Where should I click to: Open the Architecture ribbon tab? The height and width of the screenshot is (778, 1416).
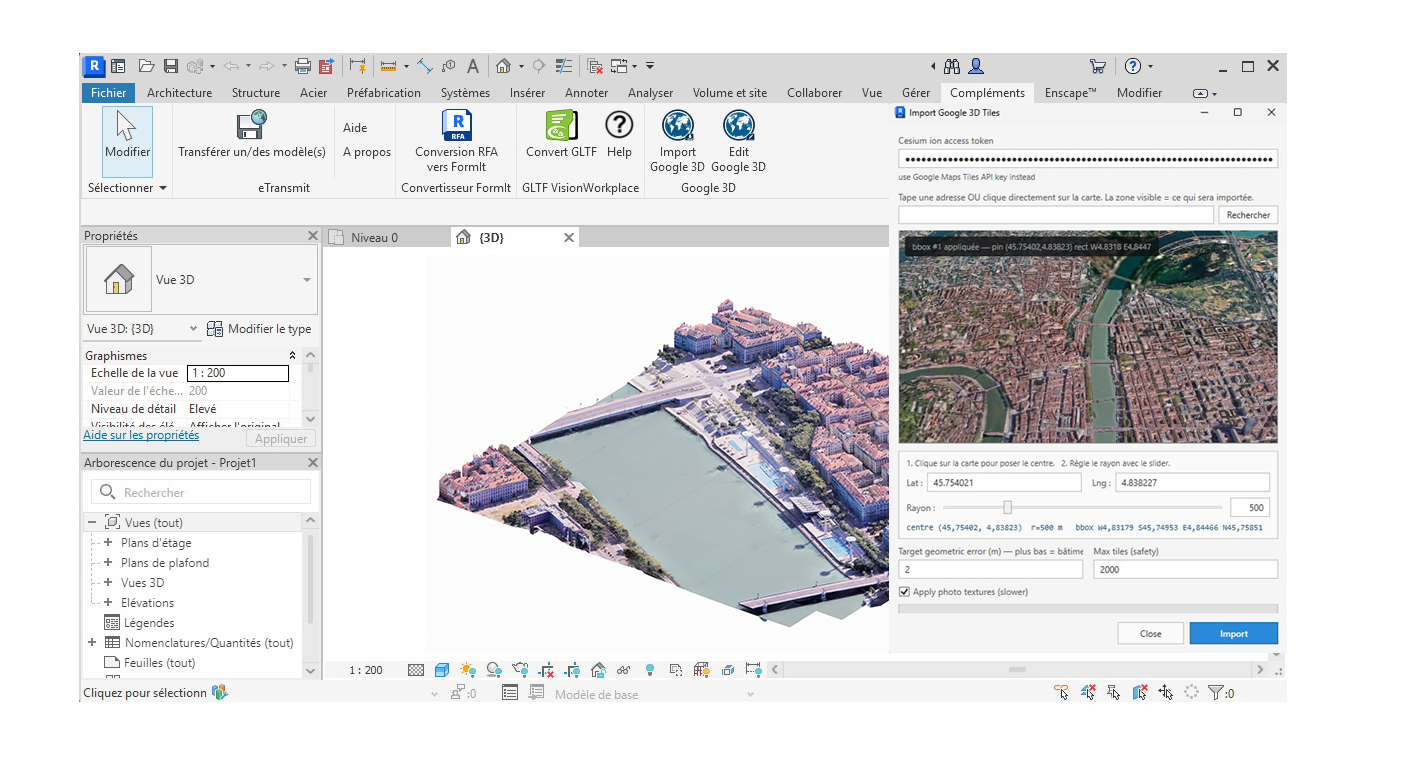[180, 93]
